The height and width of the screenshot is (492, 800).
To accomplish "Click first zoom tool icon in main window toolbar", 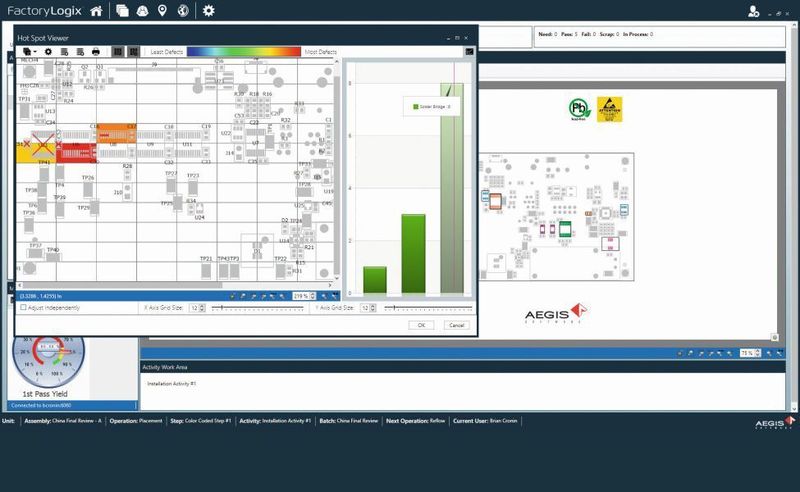I will [680, 353].
